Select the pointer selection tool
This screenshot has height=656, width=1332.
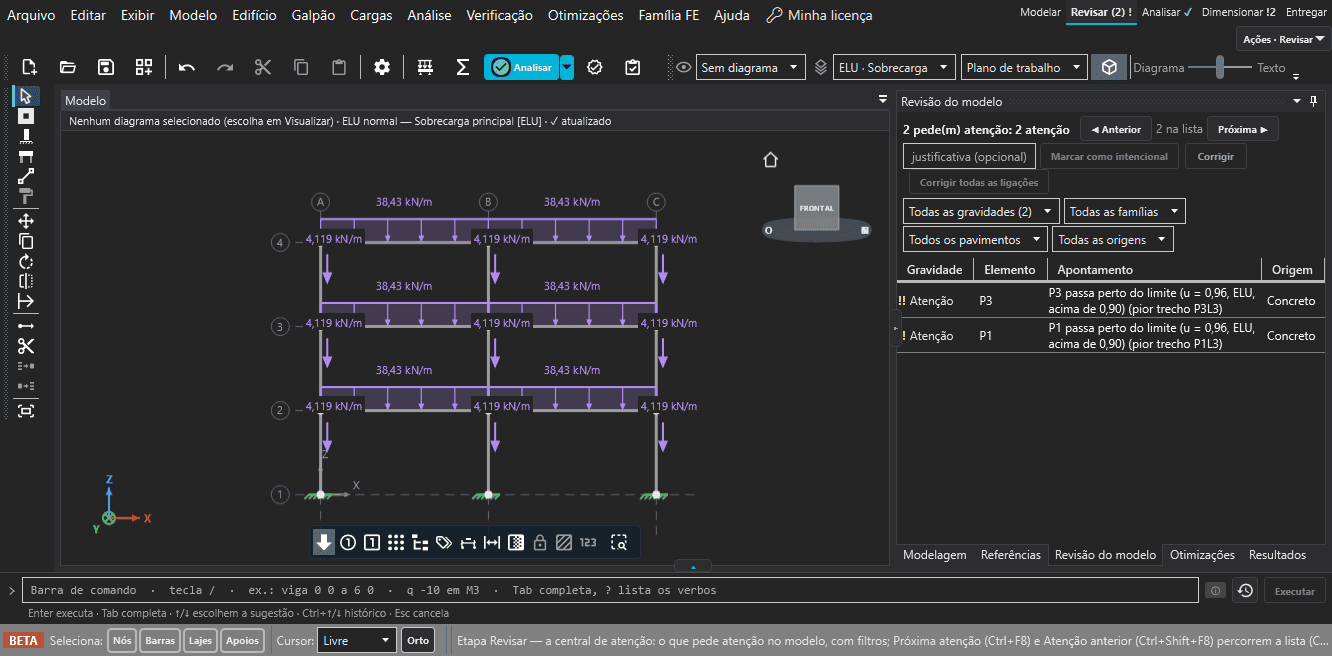pos(26,96)
